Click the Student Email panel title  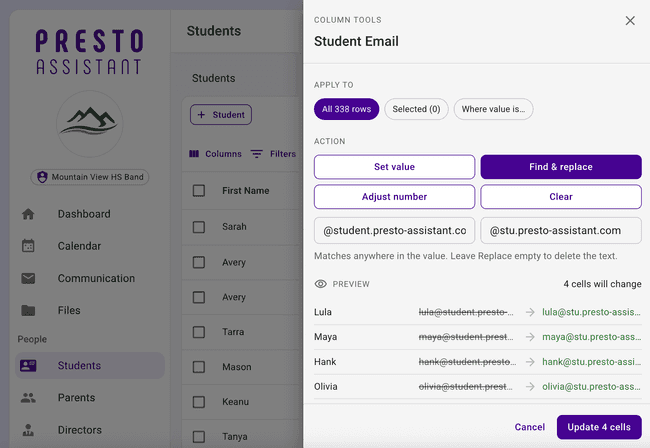pyautogui.click(x=356, y=41)
